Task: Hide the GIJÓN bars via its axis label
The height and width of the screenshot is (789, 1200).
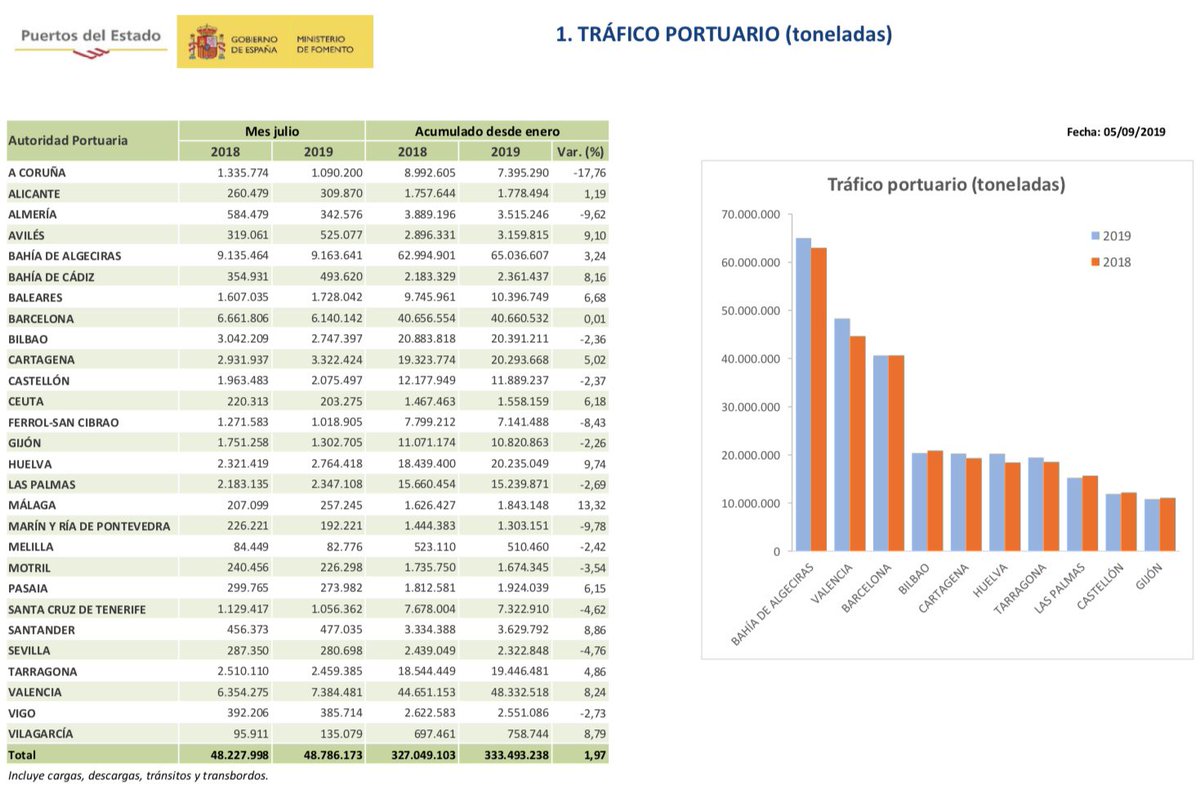Action: (1151, 575)
